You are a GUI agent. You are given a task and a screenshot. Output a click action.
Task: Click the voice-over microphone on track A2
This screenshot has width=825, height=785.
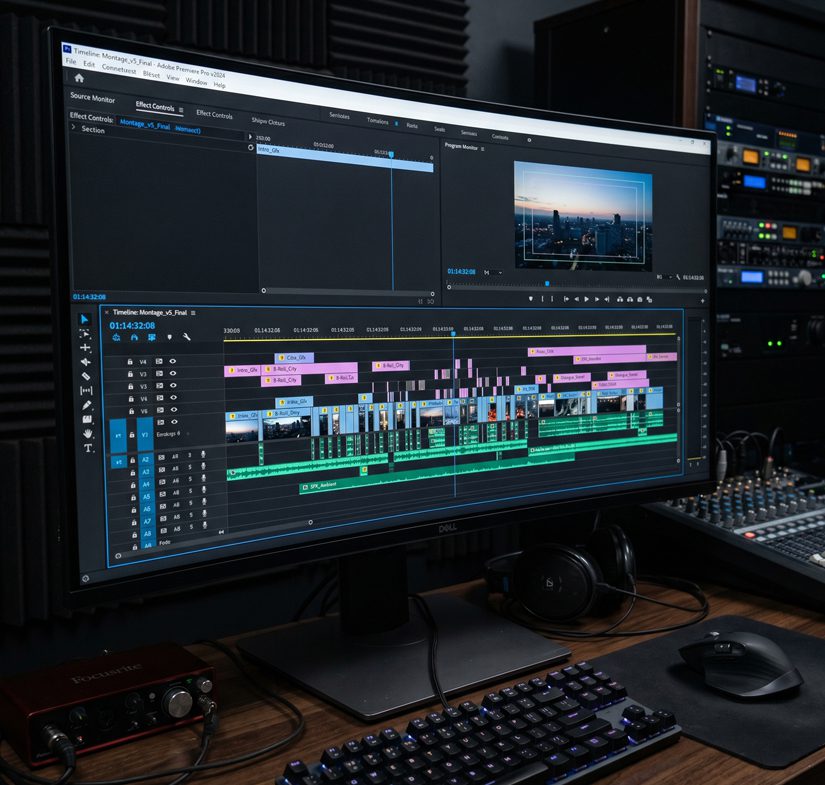(203, 455)
